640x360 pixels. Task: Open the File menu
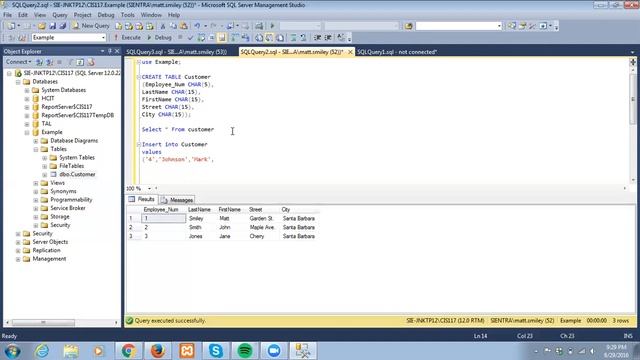click(x=7, y=15)
